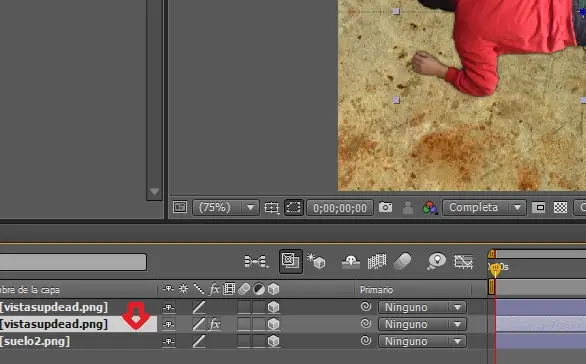The image size is (586, 364).
Task: Click quality slash column header icon
Action: [199, 289]
